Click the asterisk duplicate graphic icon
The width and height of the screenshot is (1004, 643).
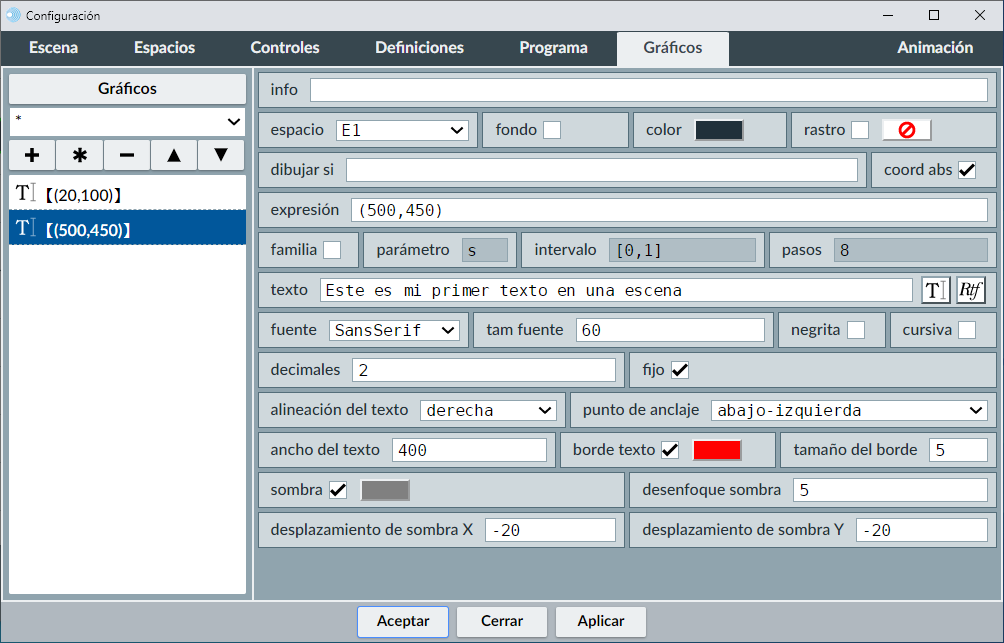coord(80,155)
